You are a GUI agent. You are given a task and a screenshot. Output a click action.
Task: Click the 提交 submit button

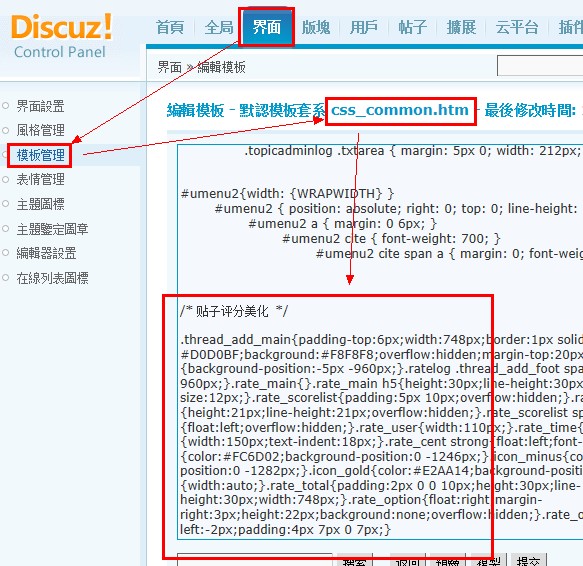coord(529,560)
